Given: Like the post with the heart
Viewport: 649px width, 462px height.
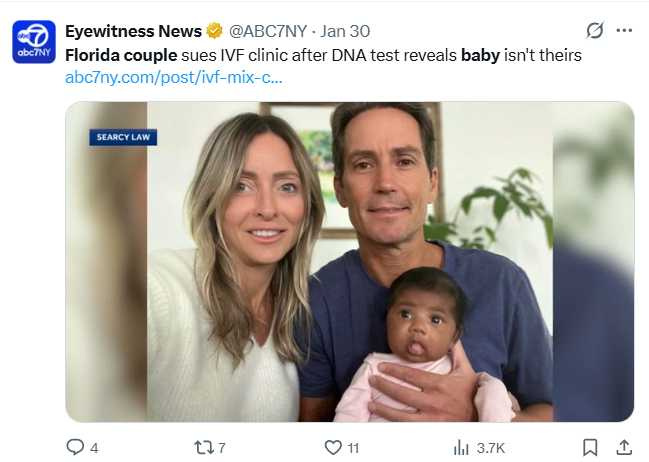Looking at the screenshot, I should coord(333,447).
